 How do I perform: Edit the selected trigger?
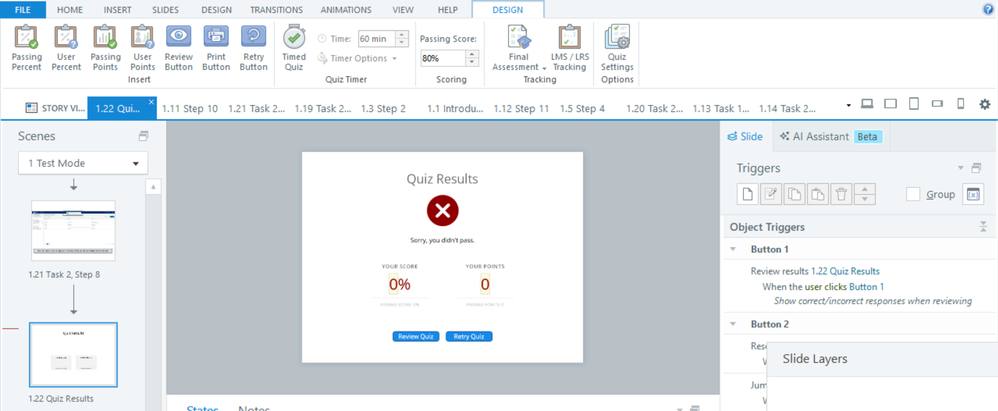pyautogui.click(x=771, y=195)
